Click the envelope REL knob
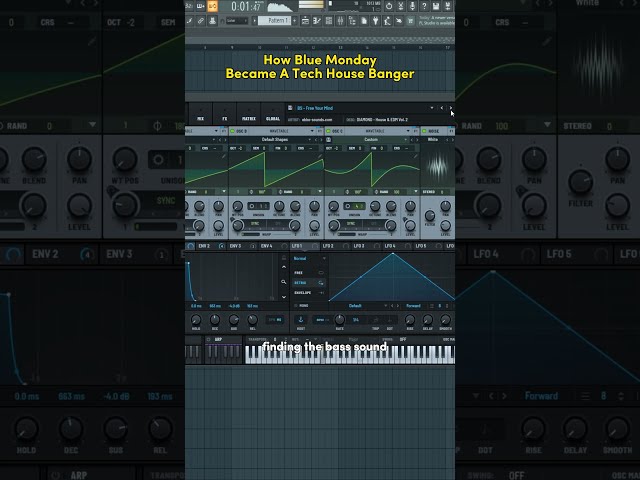This screenshot has width=640, height=480. coord(253,320)
